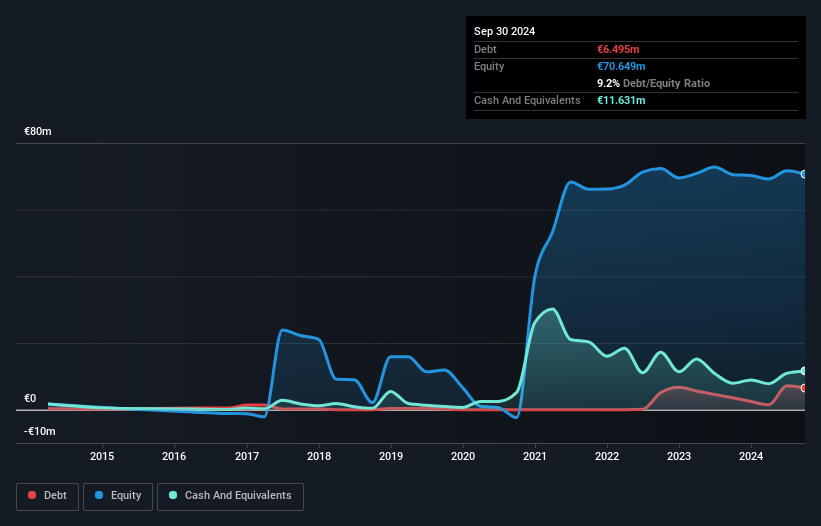
Task: Click the 2024 x-axis label
Action: pos(751,456)
